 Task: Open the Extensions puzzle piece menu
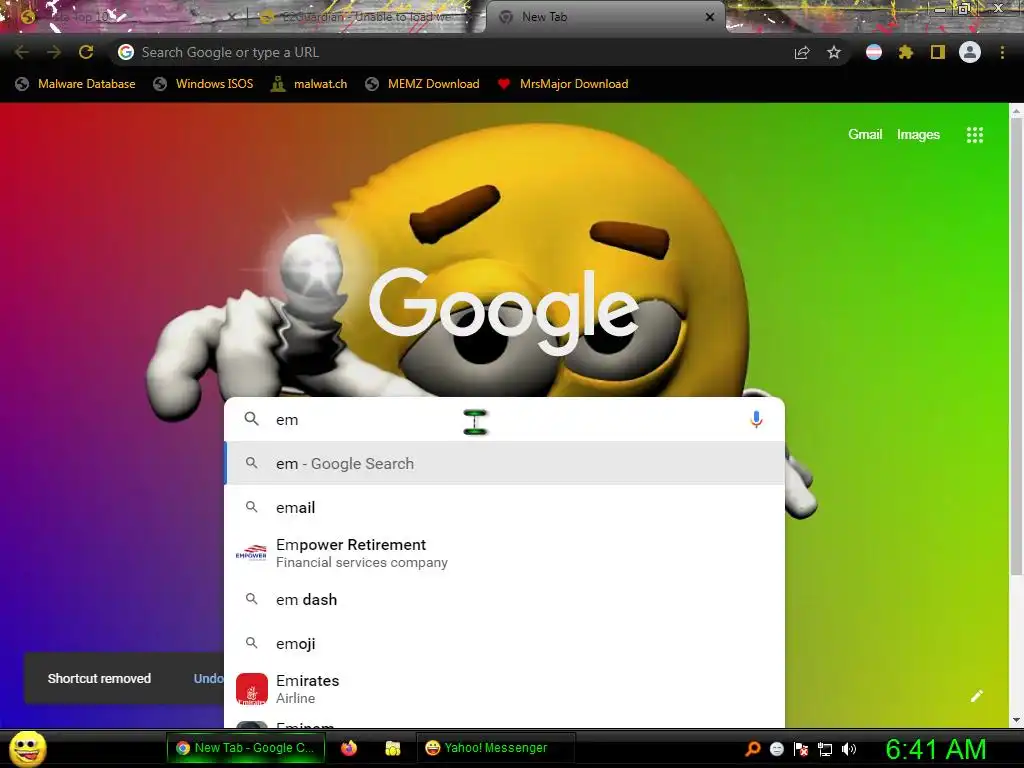click(906, 52)
